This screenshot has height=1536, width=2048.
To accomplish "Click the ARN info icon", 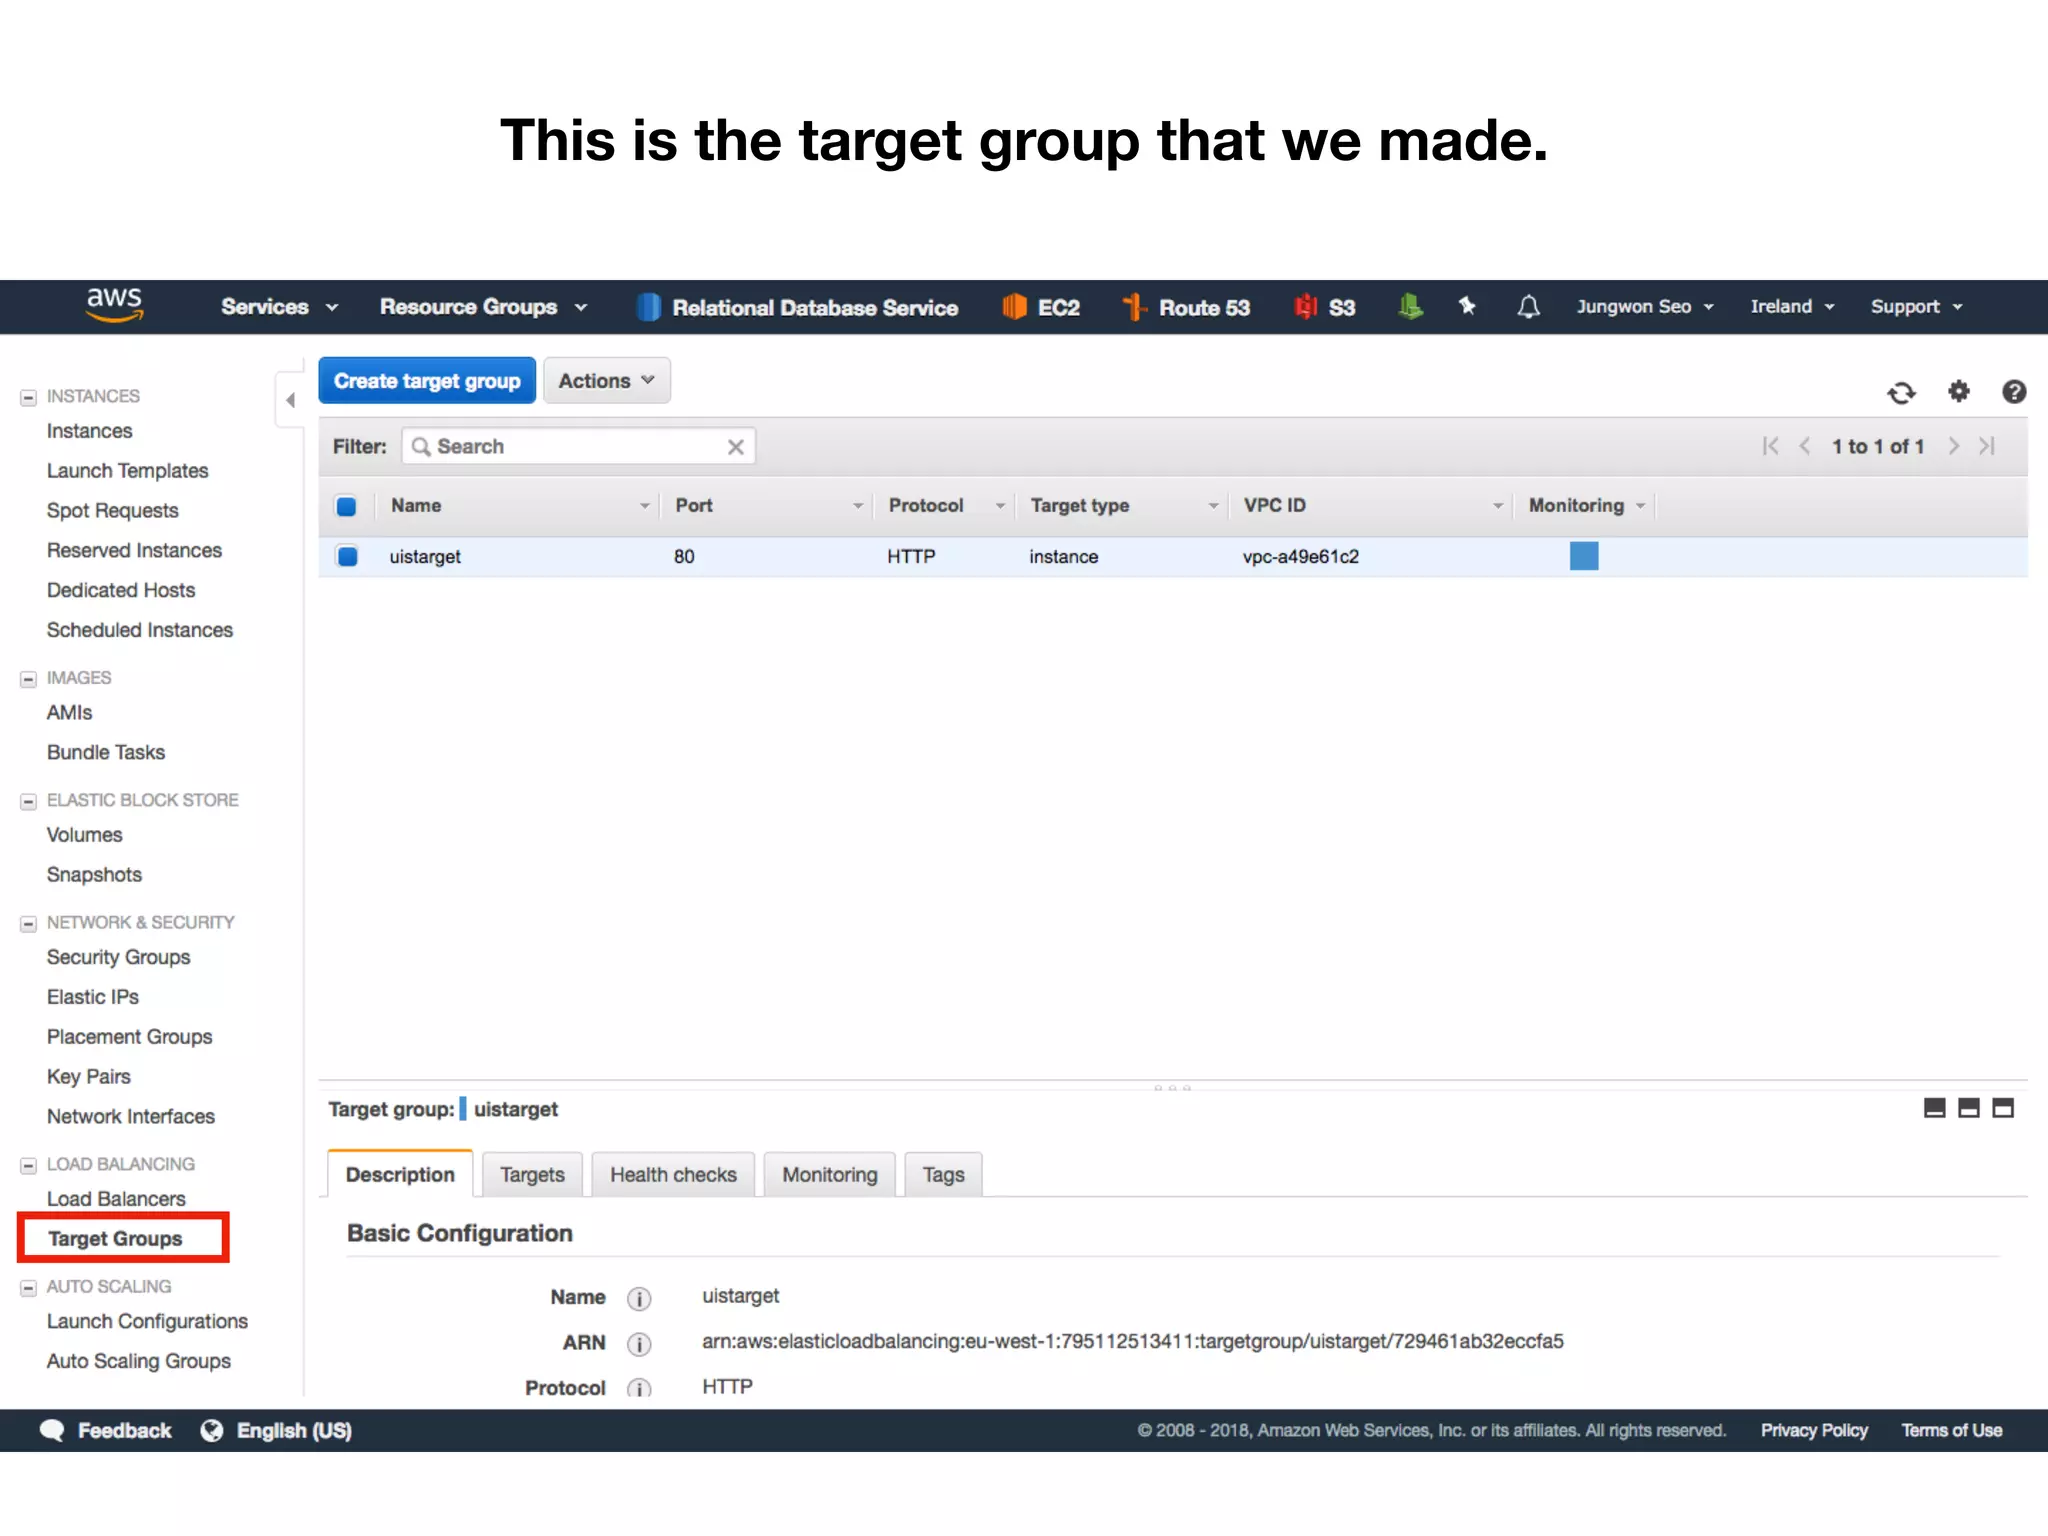I will pyautogui.click(x=639, y=1344).
